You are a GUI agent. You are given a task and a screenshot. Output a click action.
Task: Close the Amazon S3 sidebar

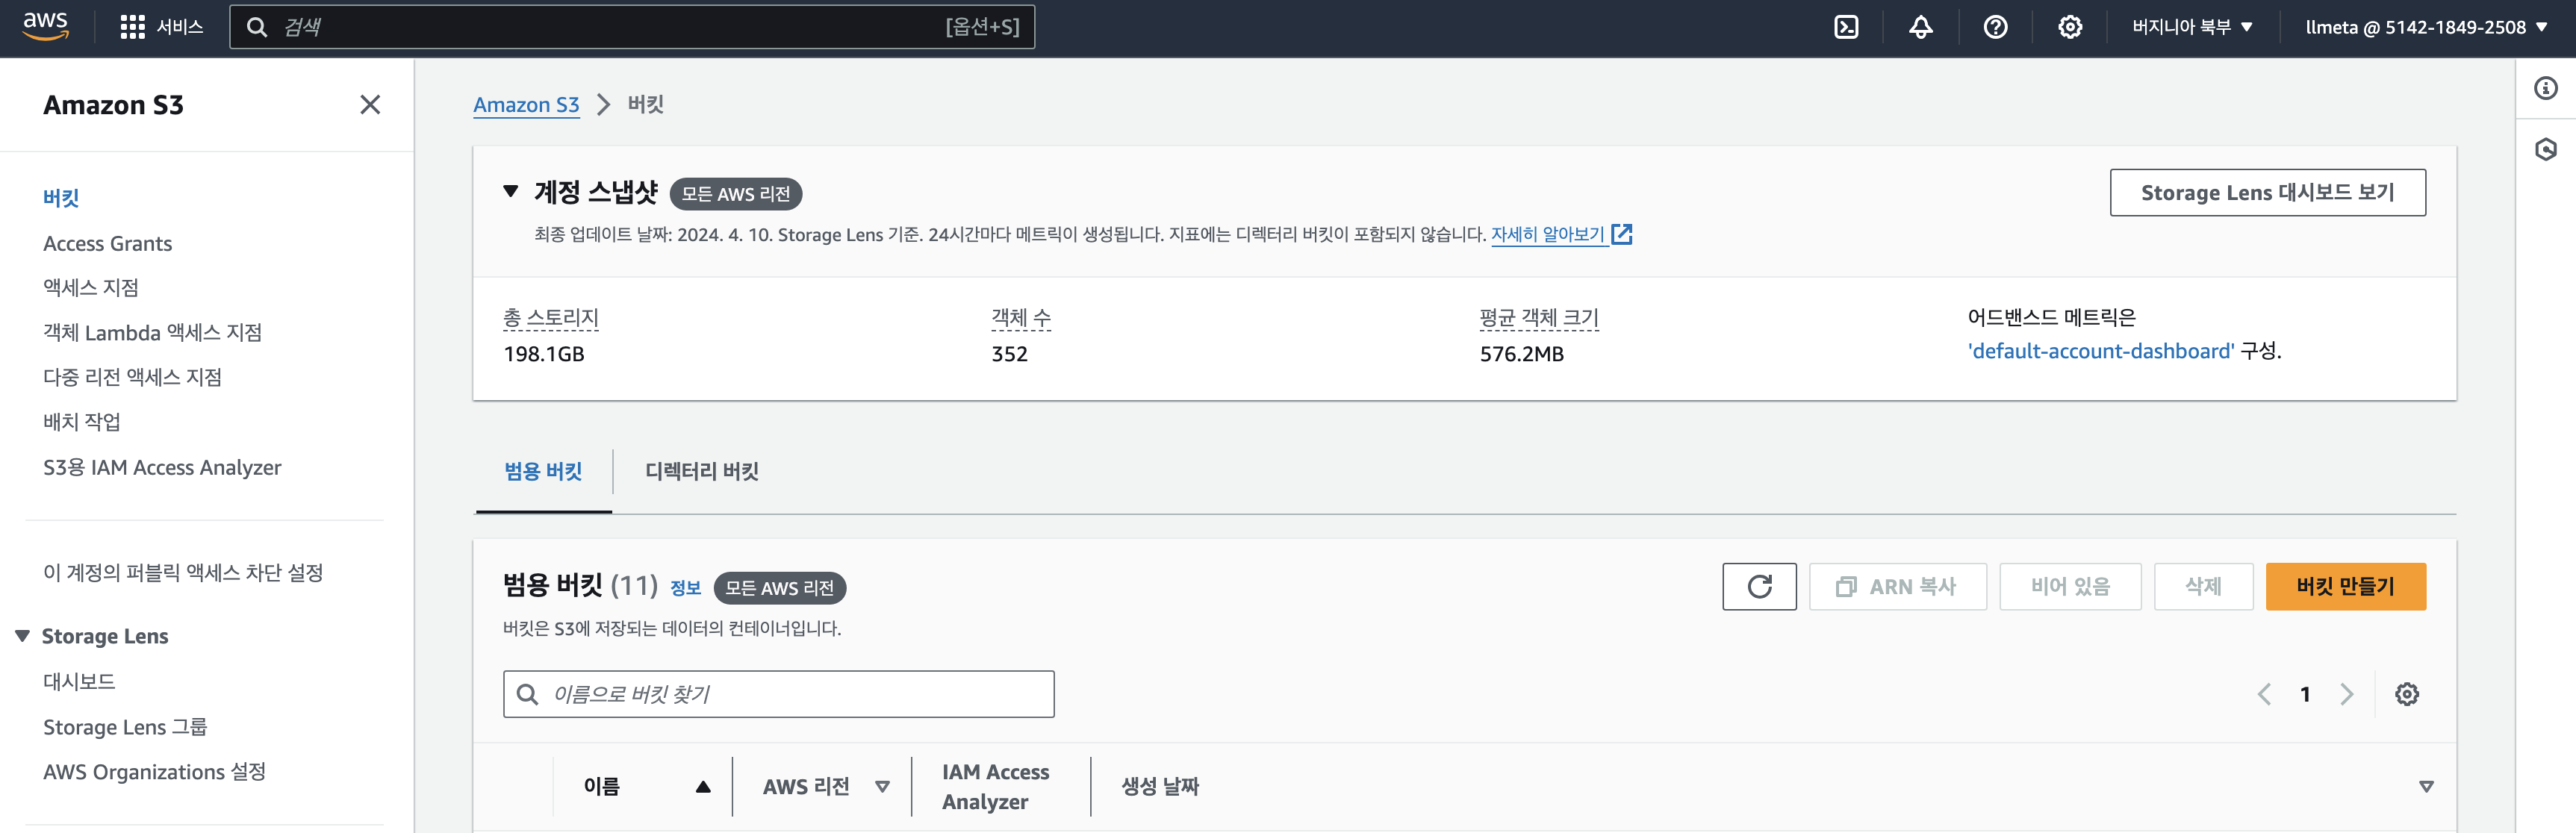370,105
